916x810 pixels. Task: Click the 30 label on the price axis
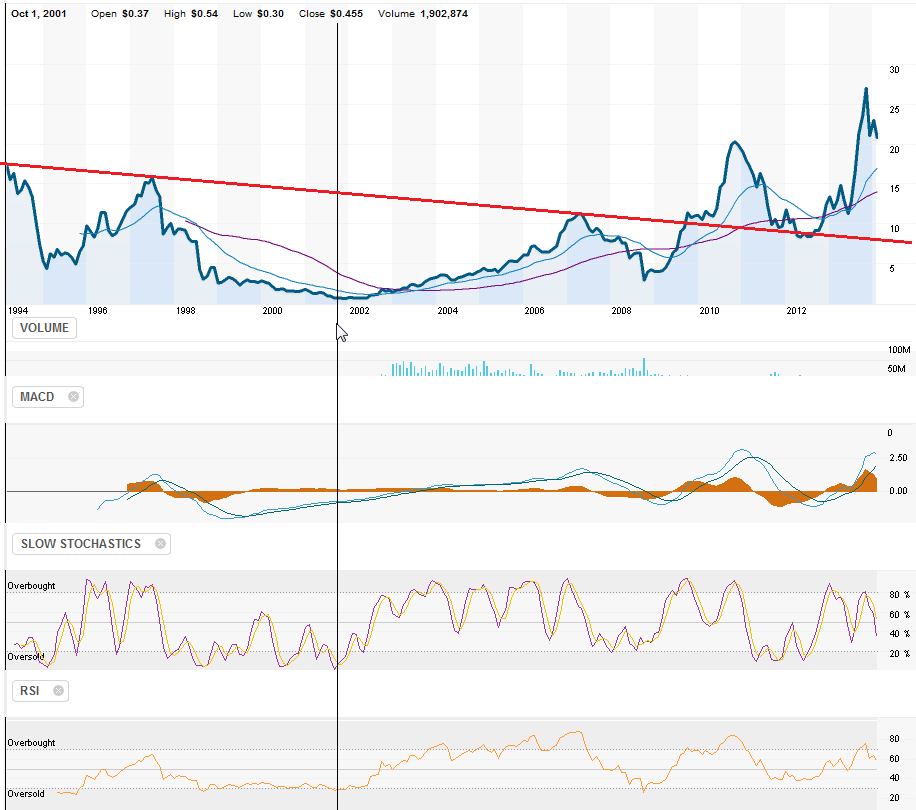click(x=894, y=69)
